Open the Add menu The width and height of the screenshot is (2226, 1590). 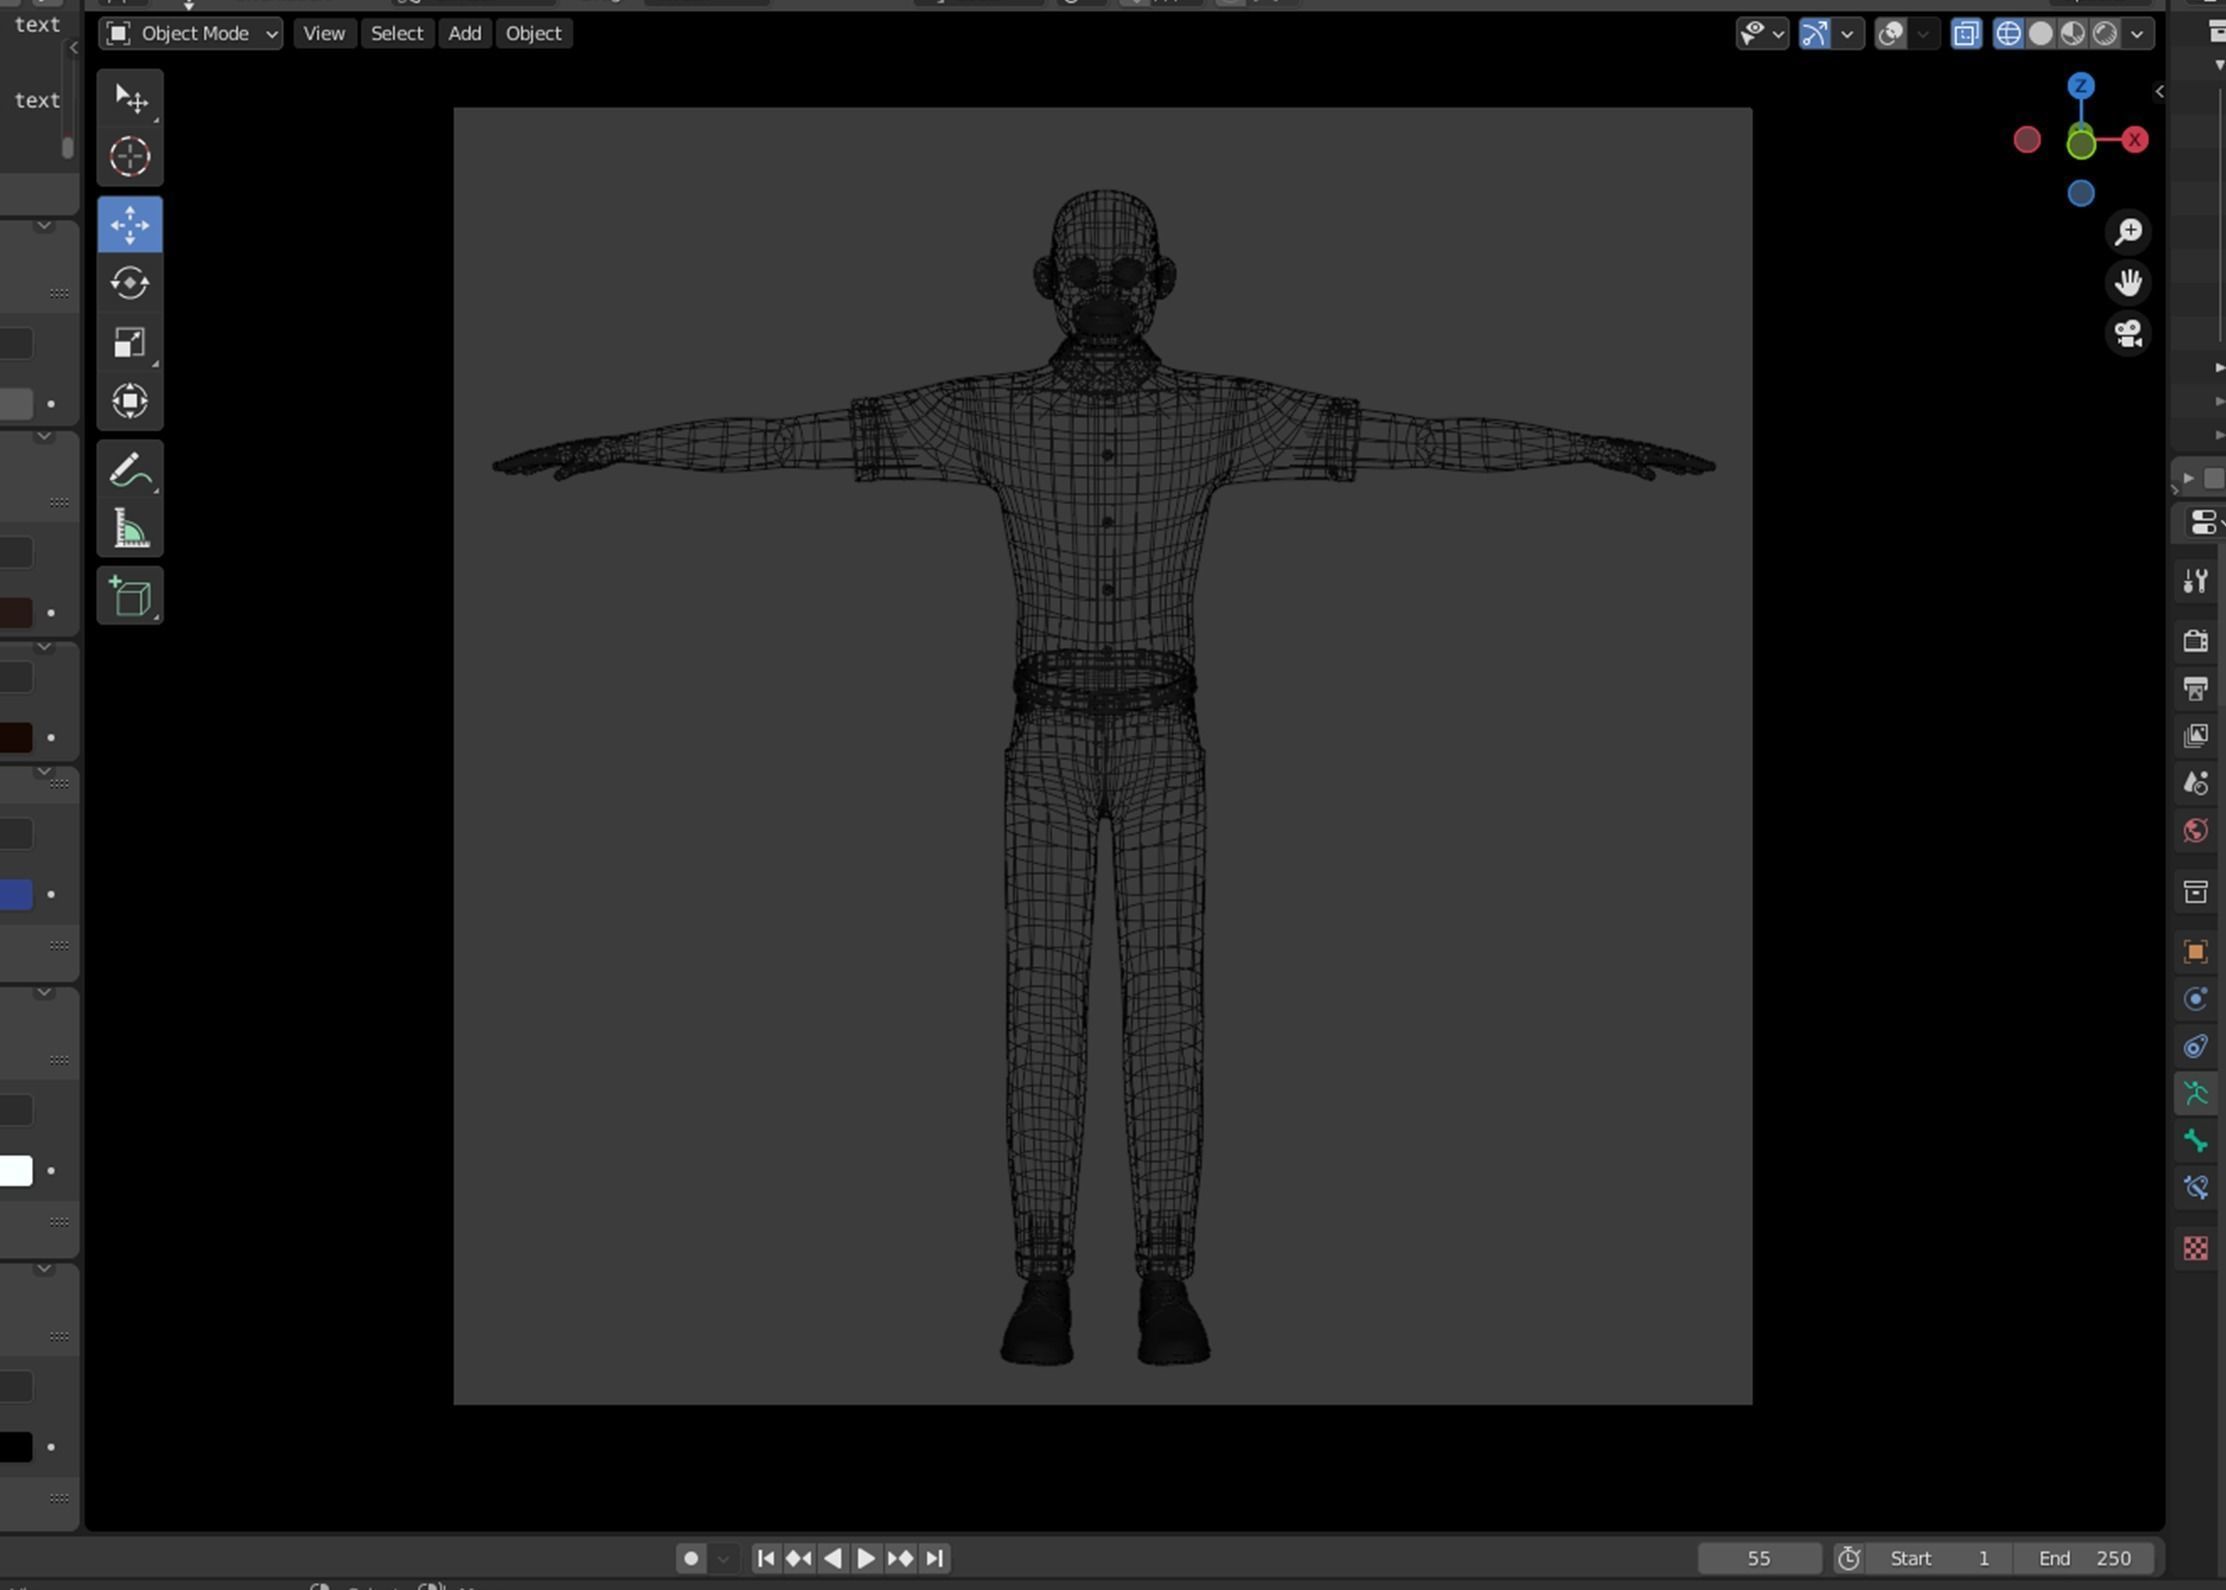point(465,33)
